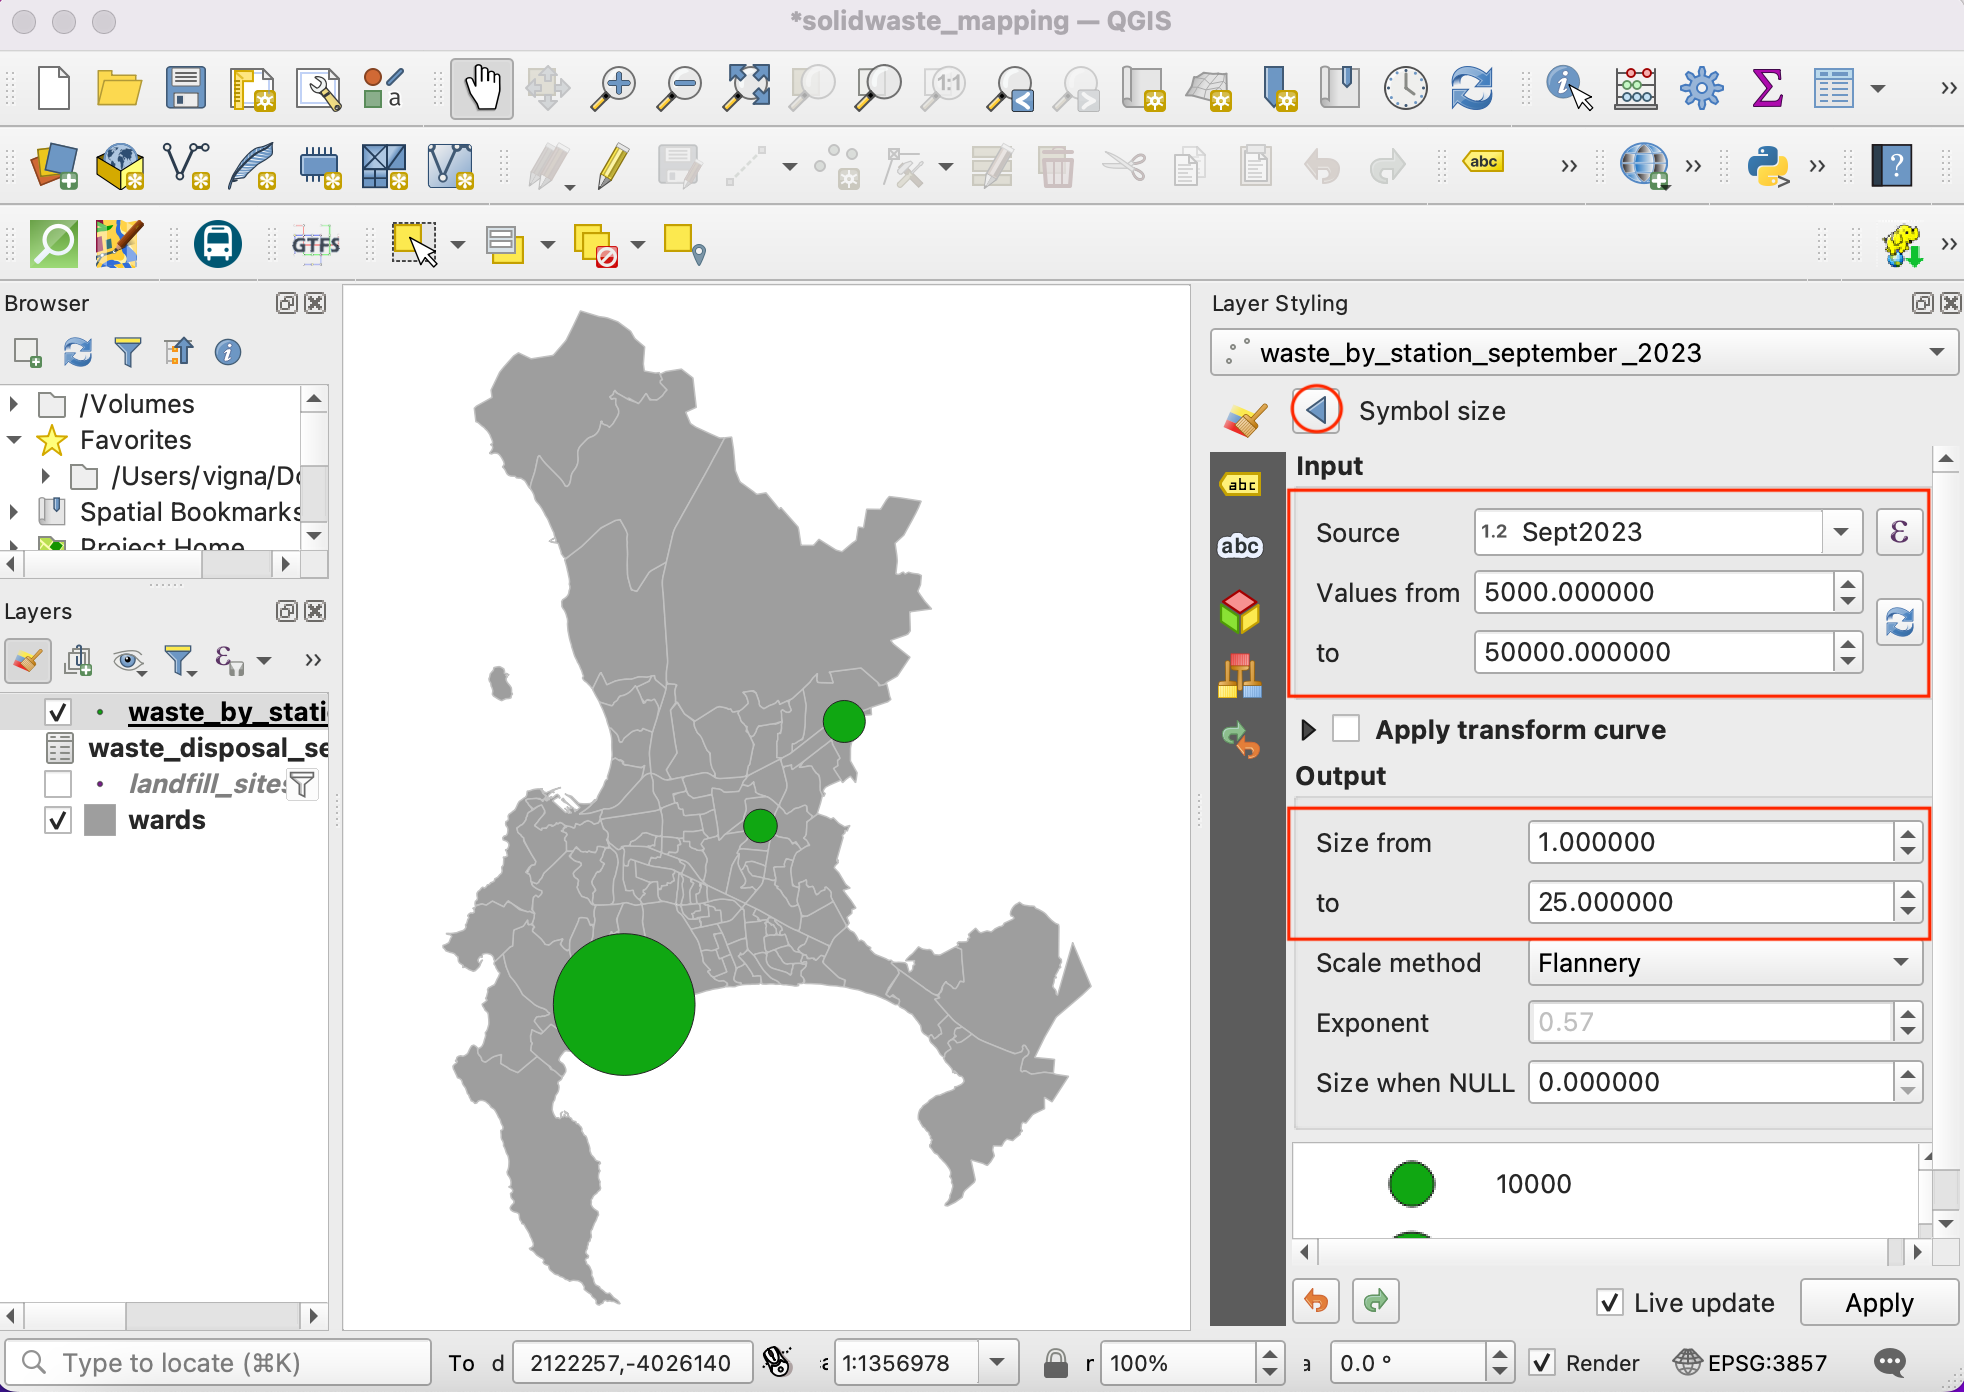The image size is (1964, 1392).
Task: Click the Zoom Full extent icon
Action: click(747, 89)
